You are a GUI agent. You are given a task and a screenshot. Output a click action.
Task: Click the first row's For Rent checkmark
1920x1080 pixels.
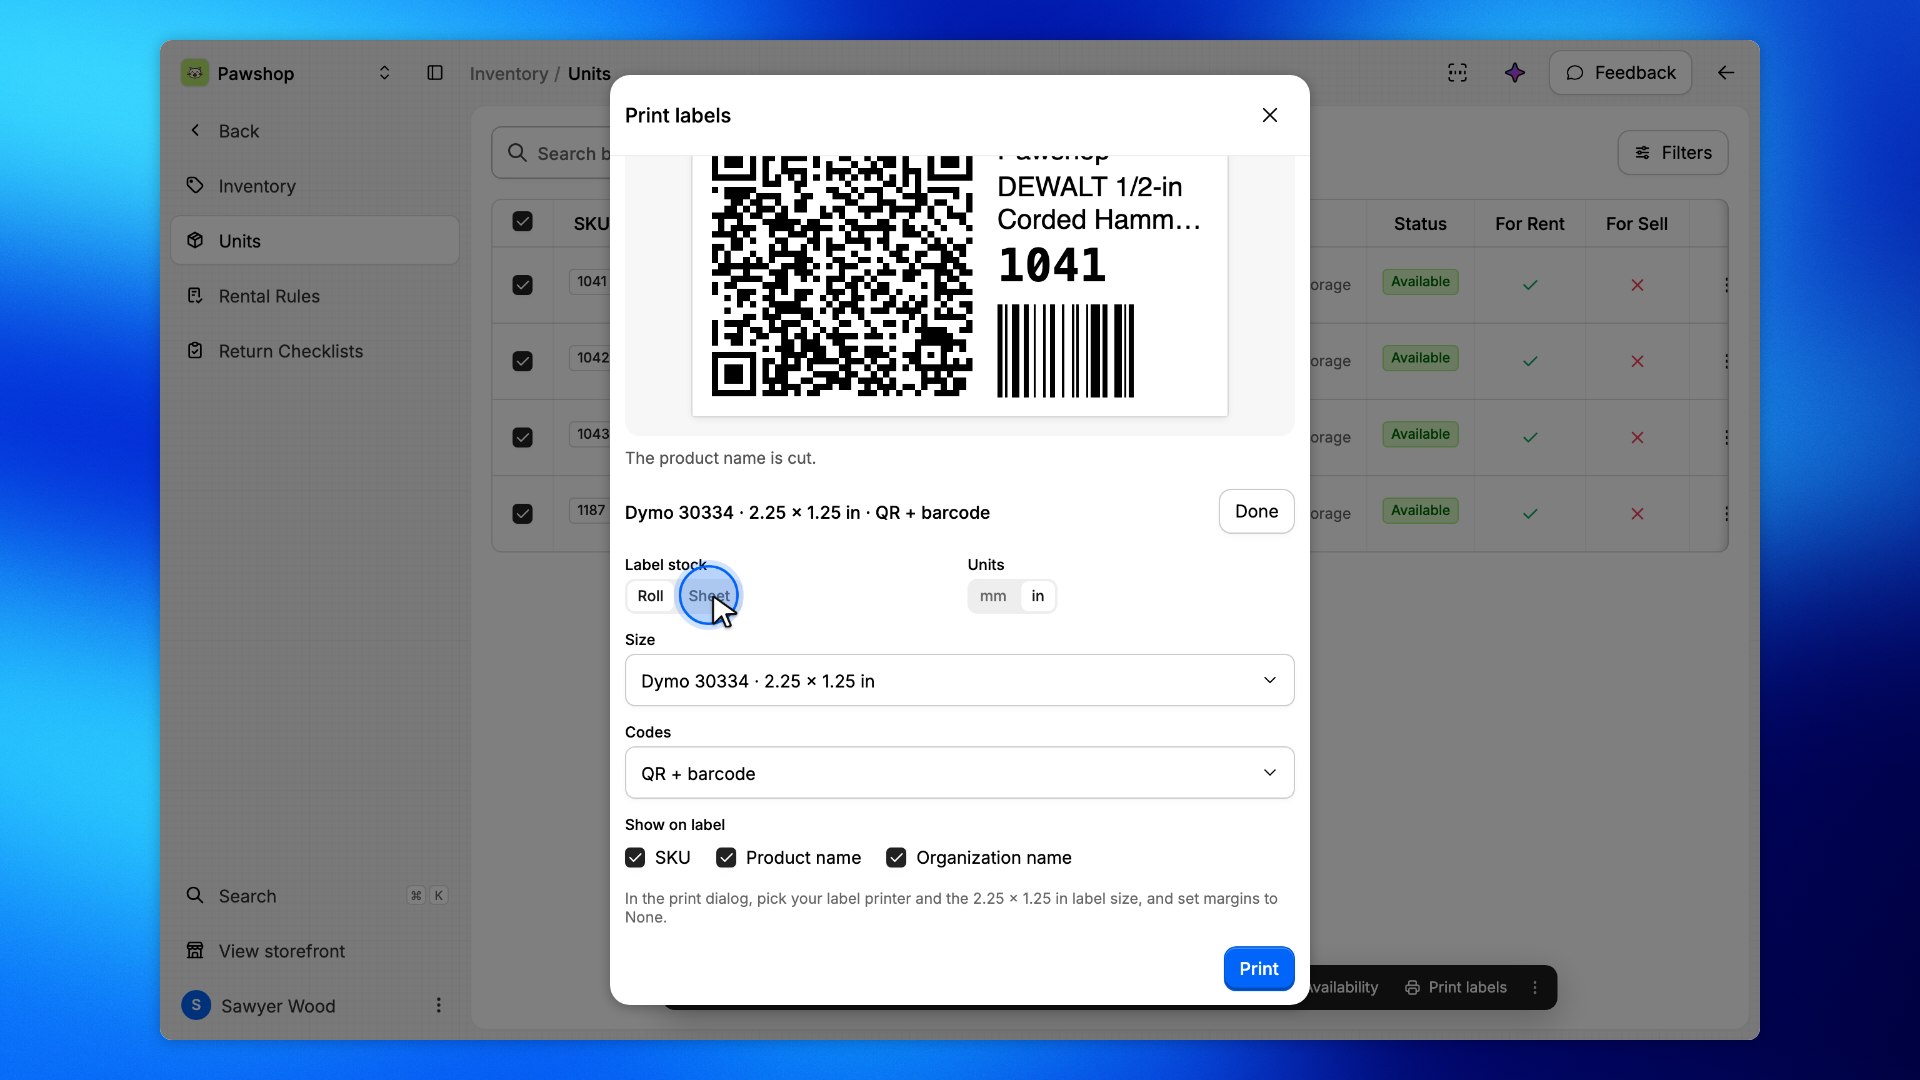(1530, 285)
